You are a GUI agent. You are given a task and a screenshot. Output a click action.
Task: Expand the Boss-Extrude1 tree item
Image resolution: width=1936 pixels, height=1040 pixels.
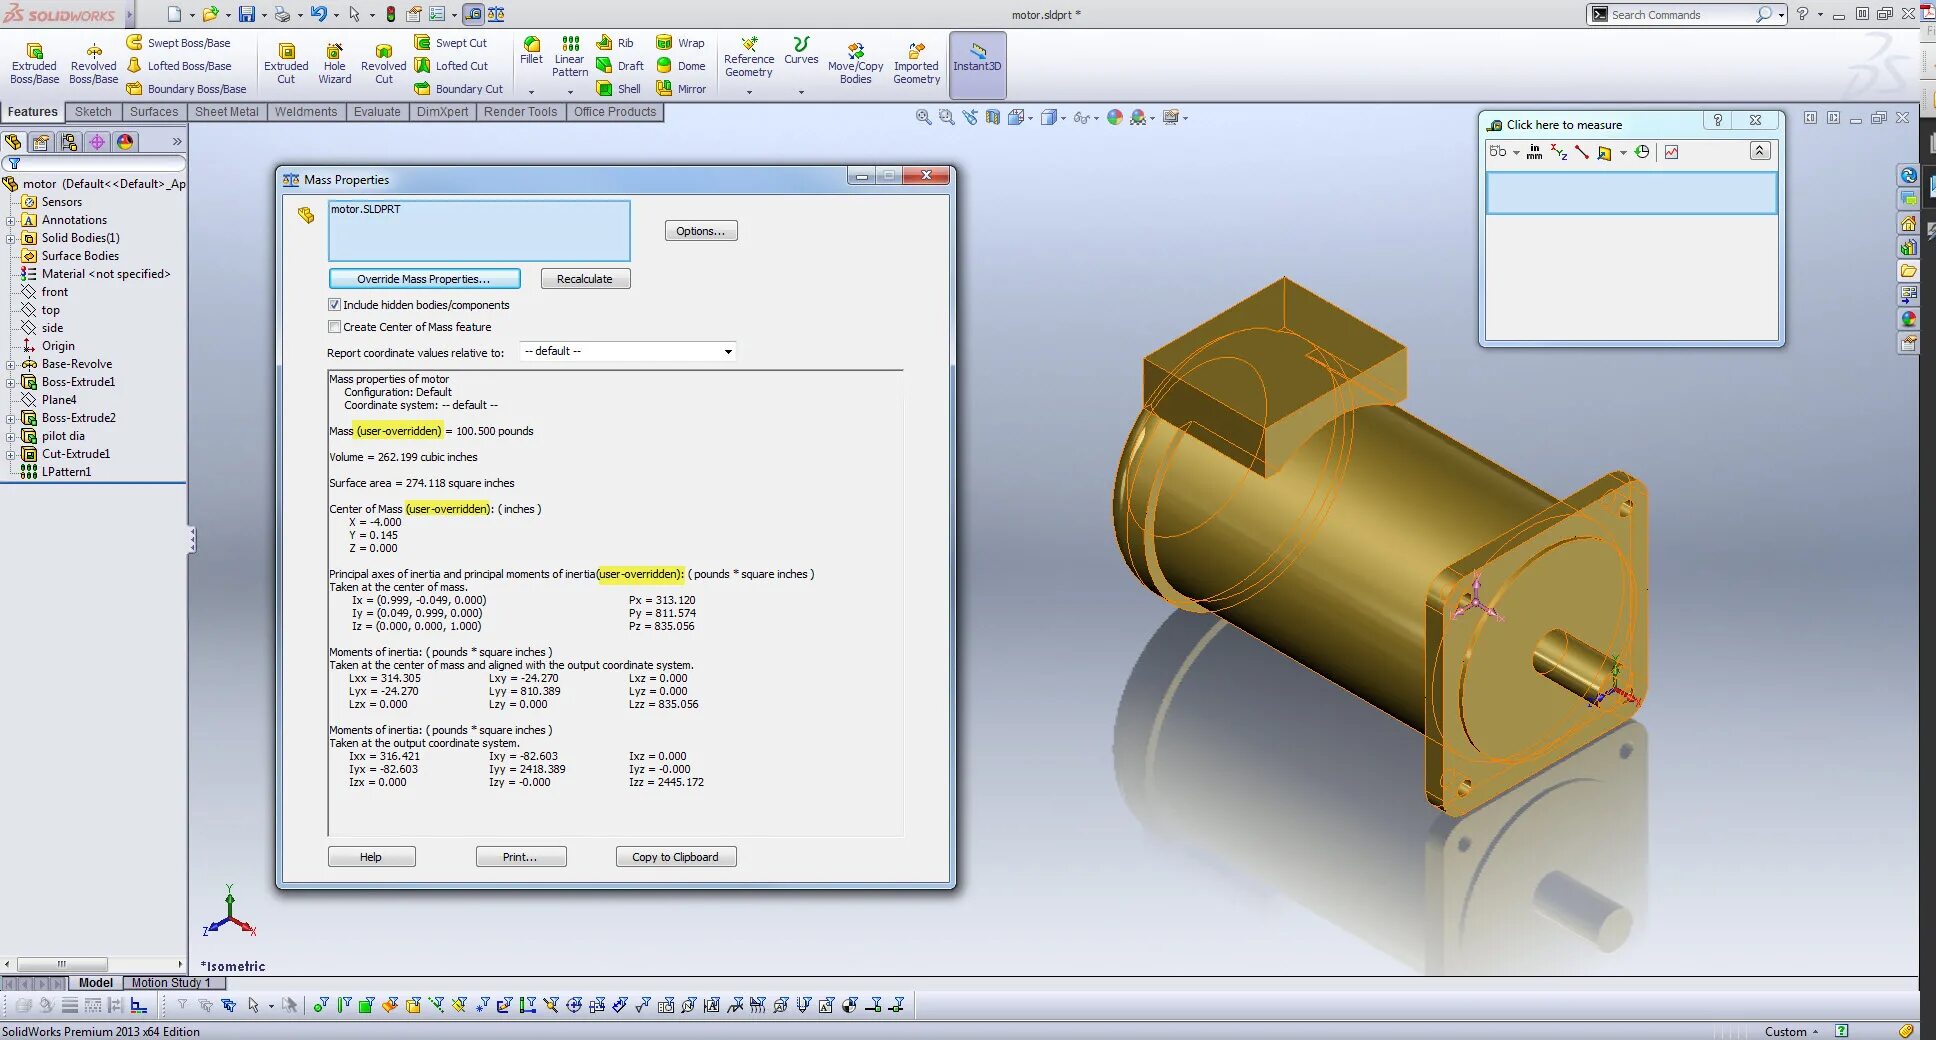(10, 381)
